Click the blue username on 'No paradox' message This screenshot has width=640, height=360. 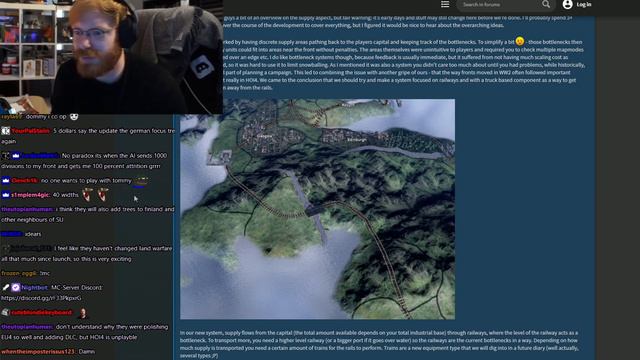(40, 156)
